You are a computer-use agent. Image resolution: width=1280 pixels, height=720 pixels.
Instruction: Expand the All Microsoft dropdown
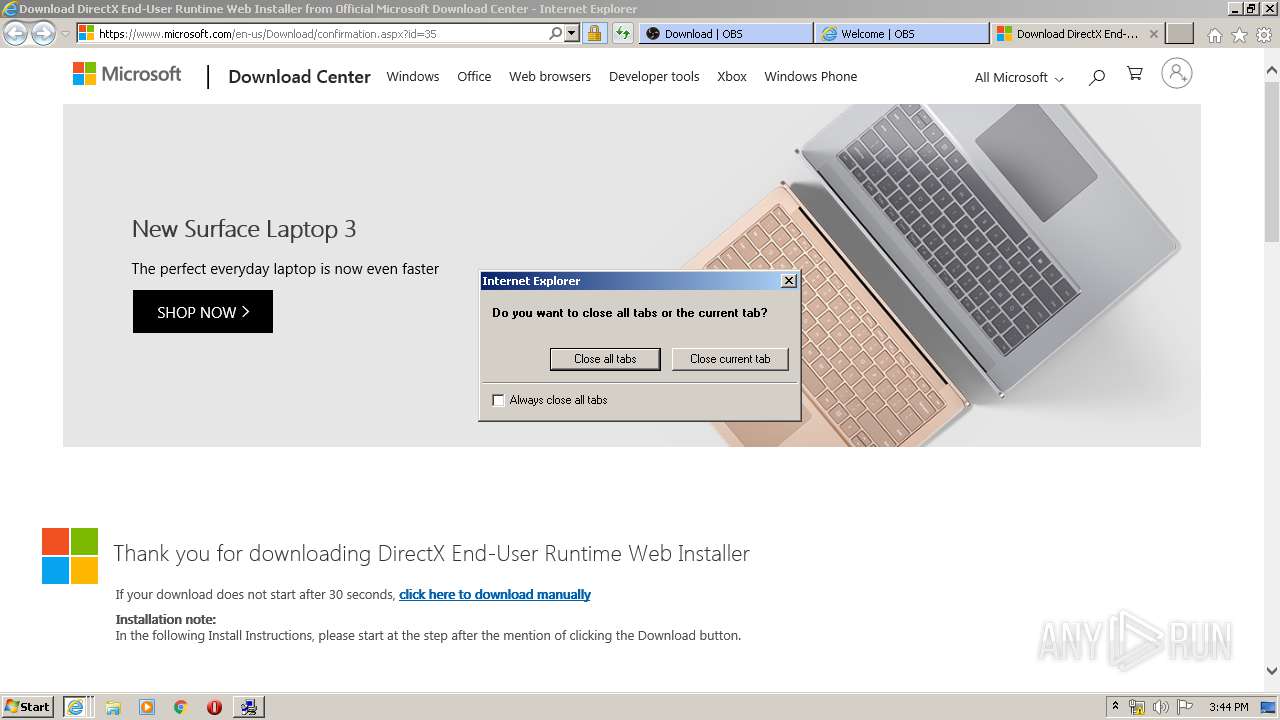pos(1019,77)
